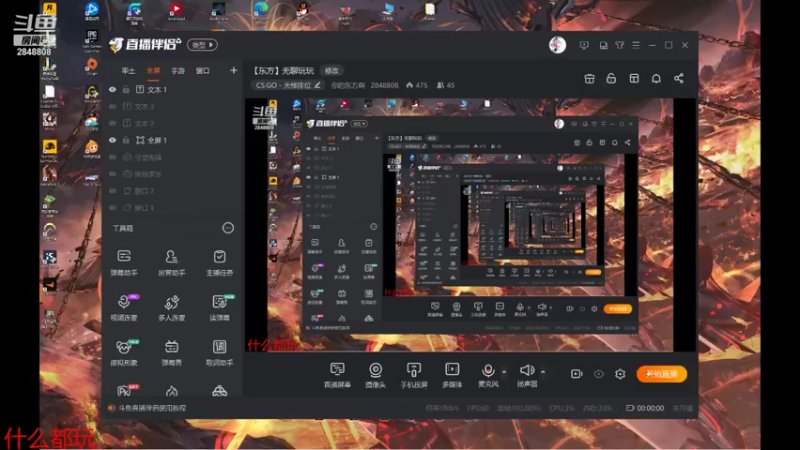The height and width of the screenshot is (450, 800).
Task: Edit the CS:GO category selector
Action: [x=288, y=85]
